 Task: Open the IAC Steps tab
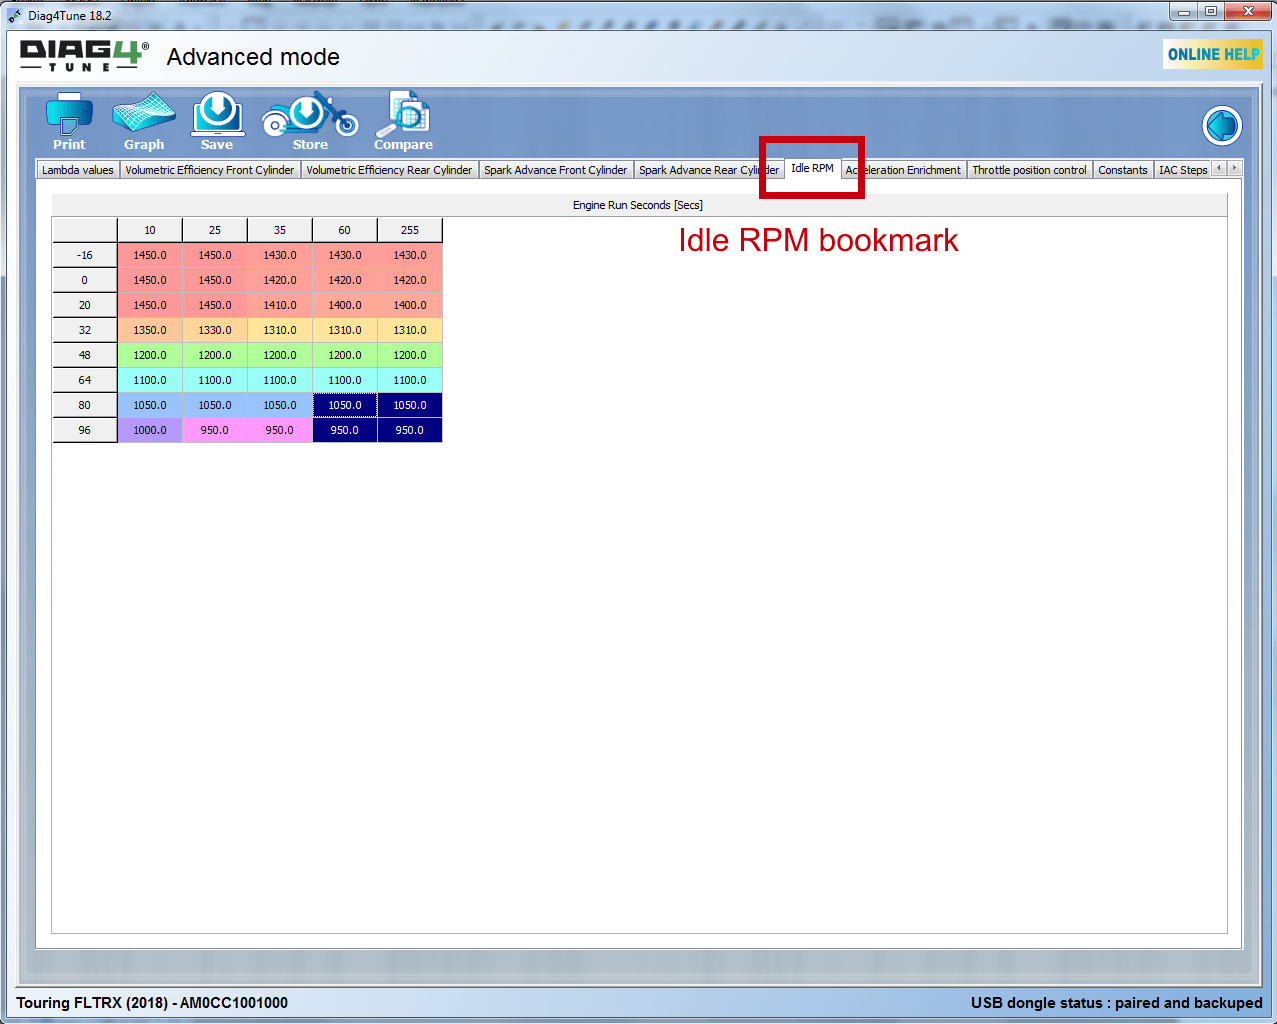click(1183, 169)
